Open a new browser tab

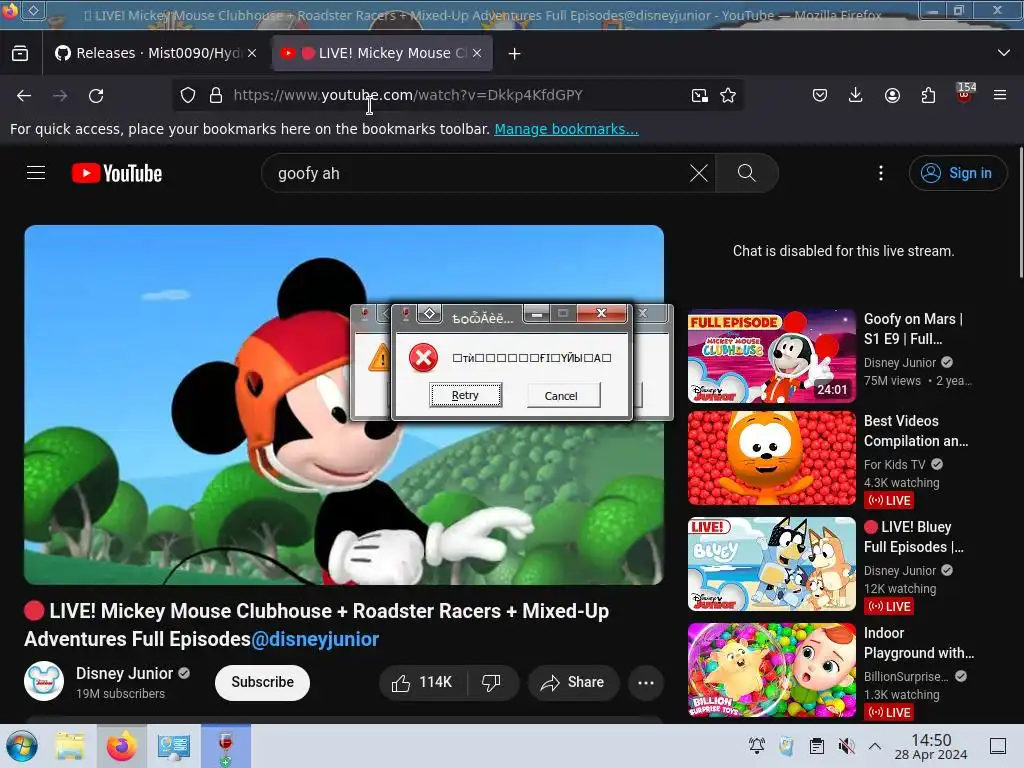515,54
